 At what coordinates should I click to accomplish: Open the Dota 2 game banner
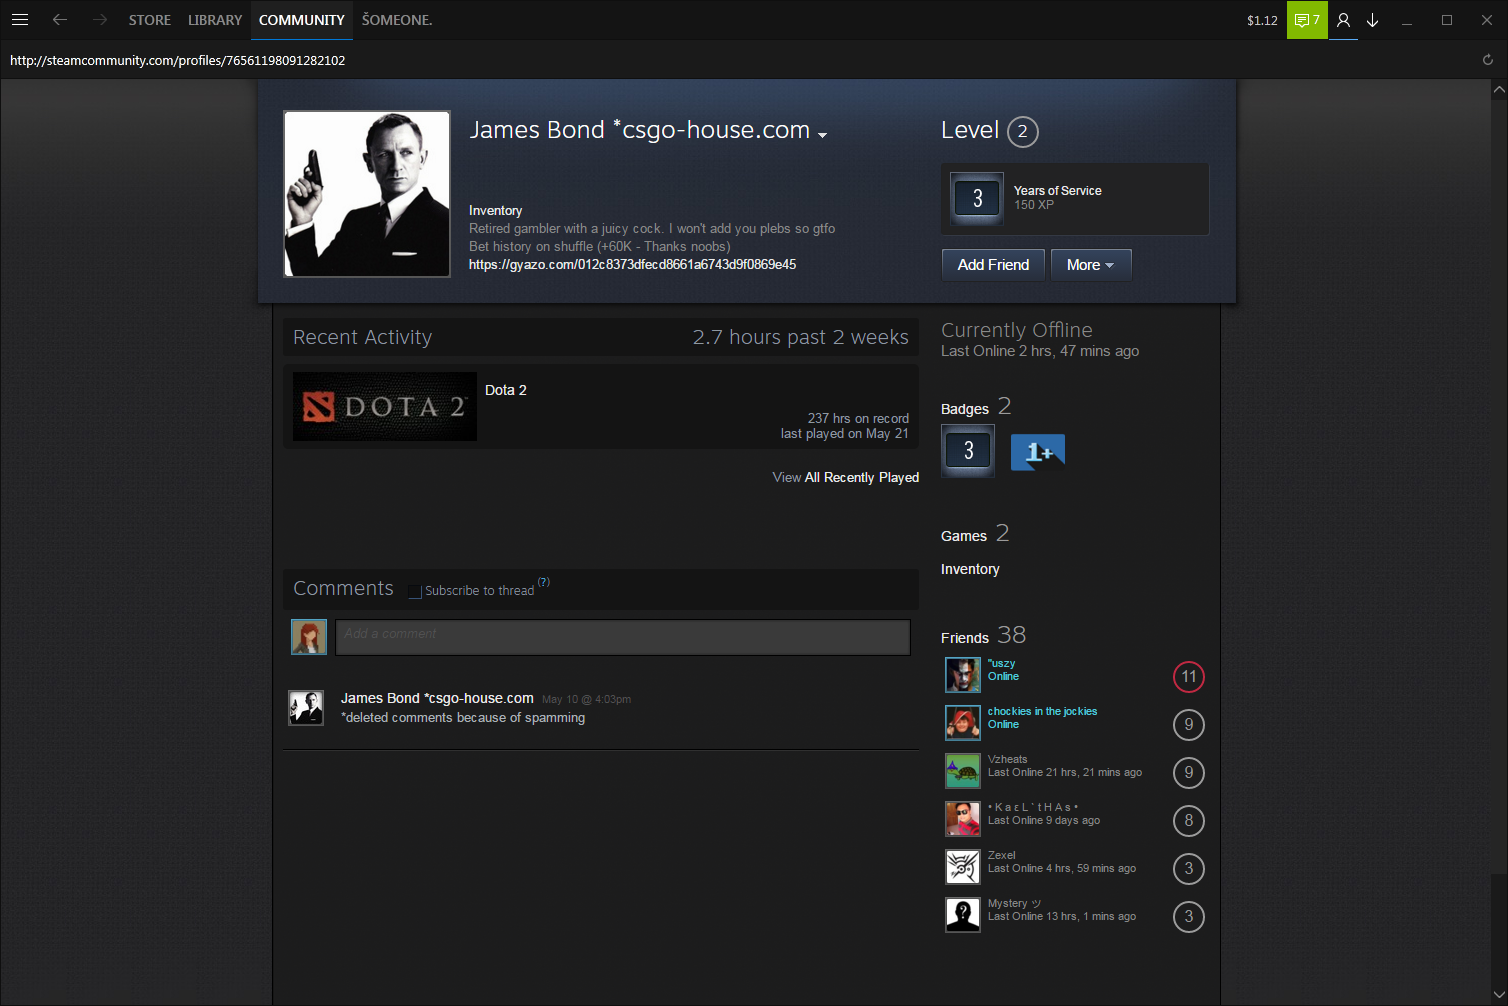pos(384,407)
